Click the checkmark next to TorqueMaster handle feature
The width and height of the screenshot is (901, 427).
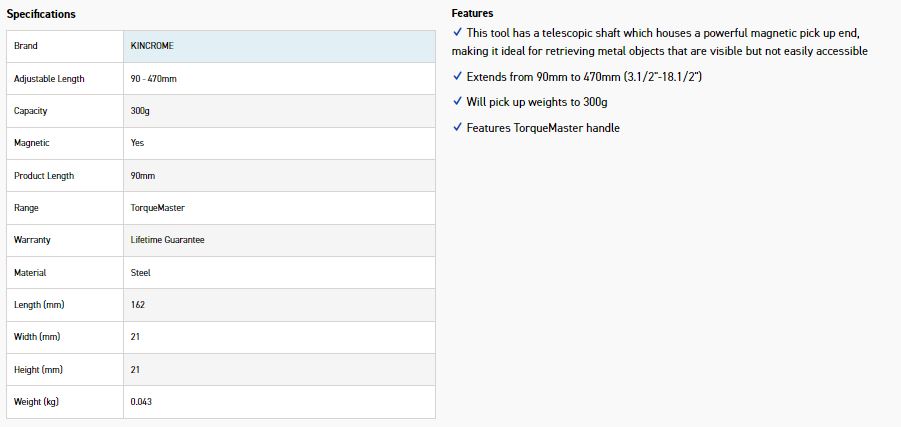click(458, 128)
